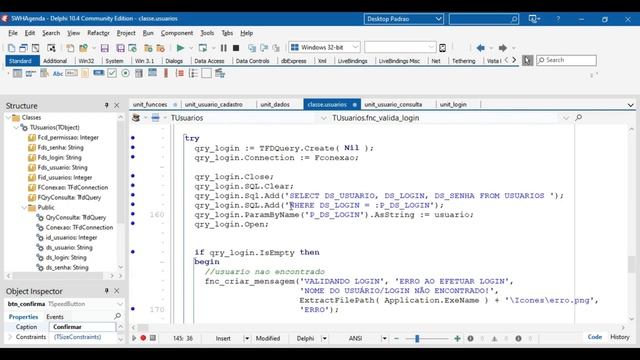Open the Refactor menu
The image size is (640, 360).
coord(98,33)
